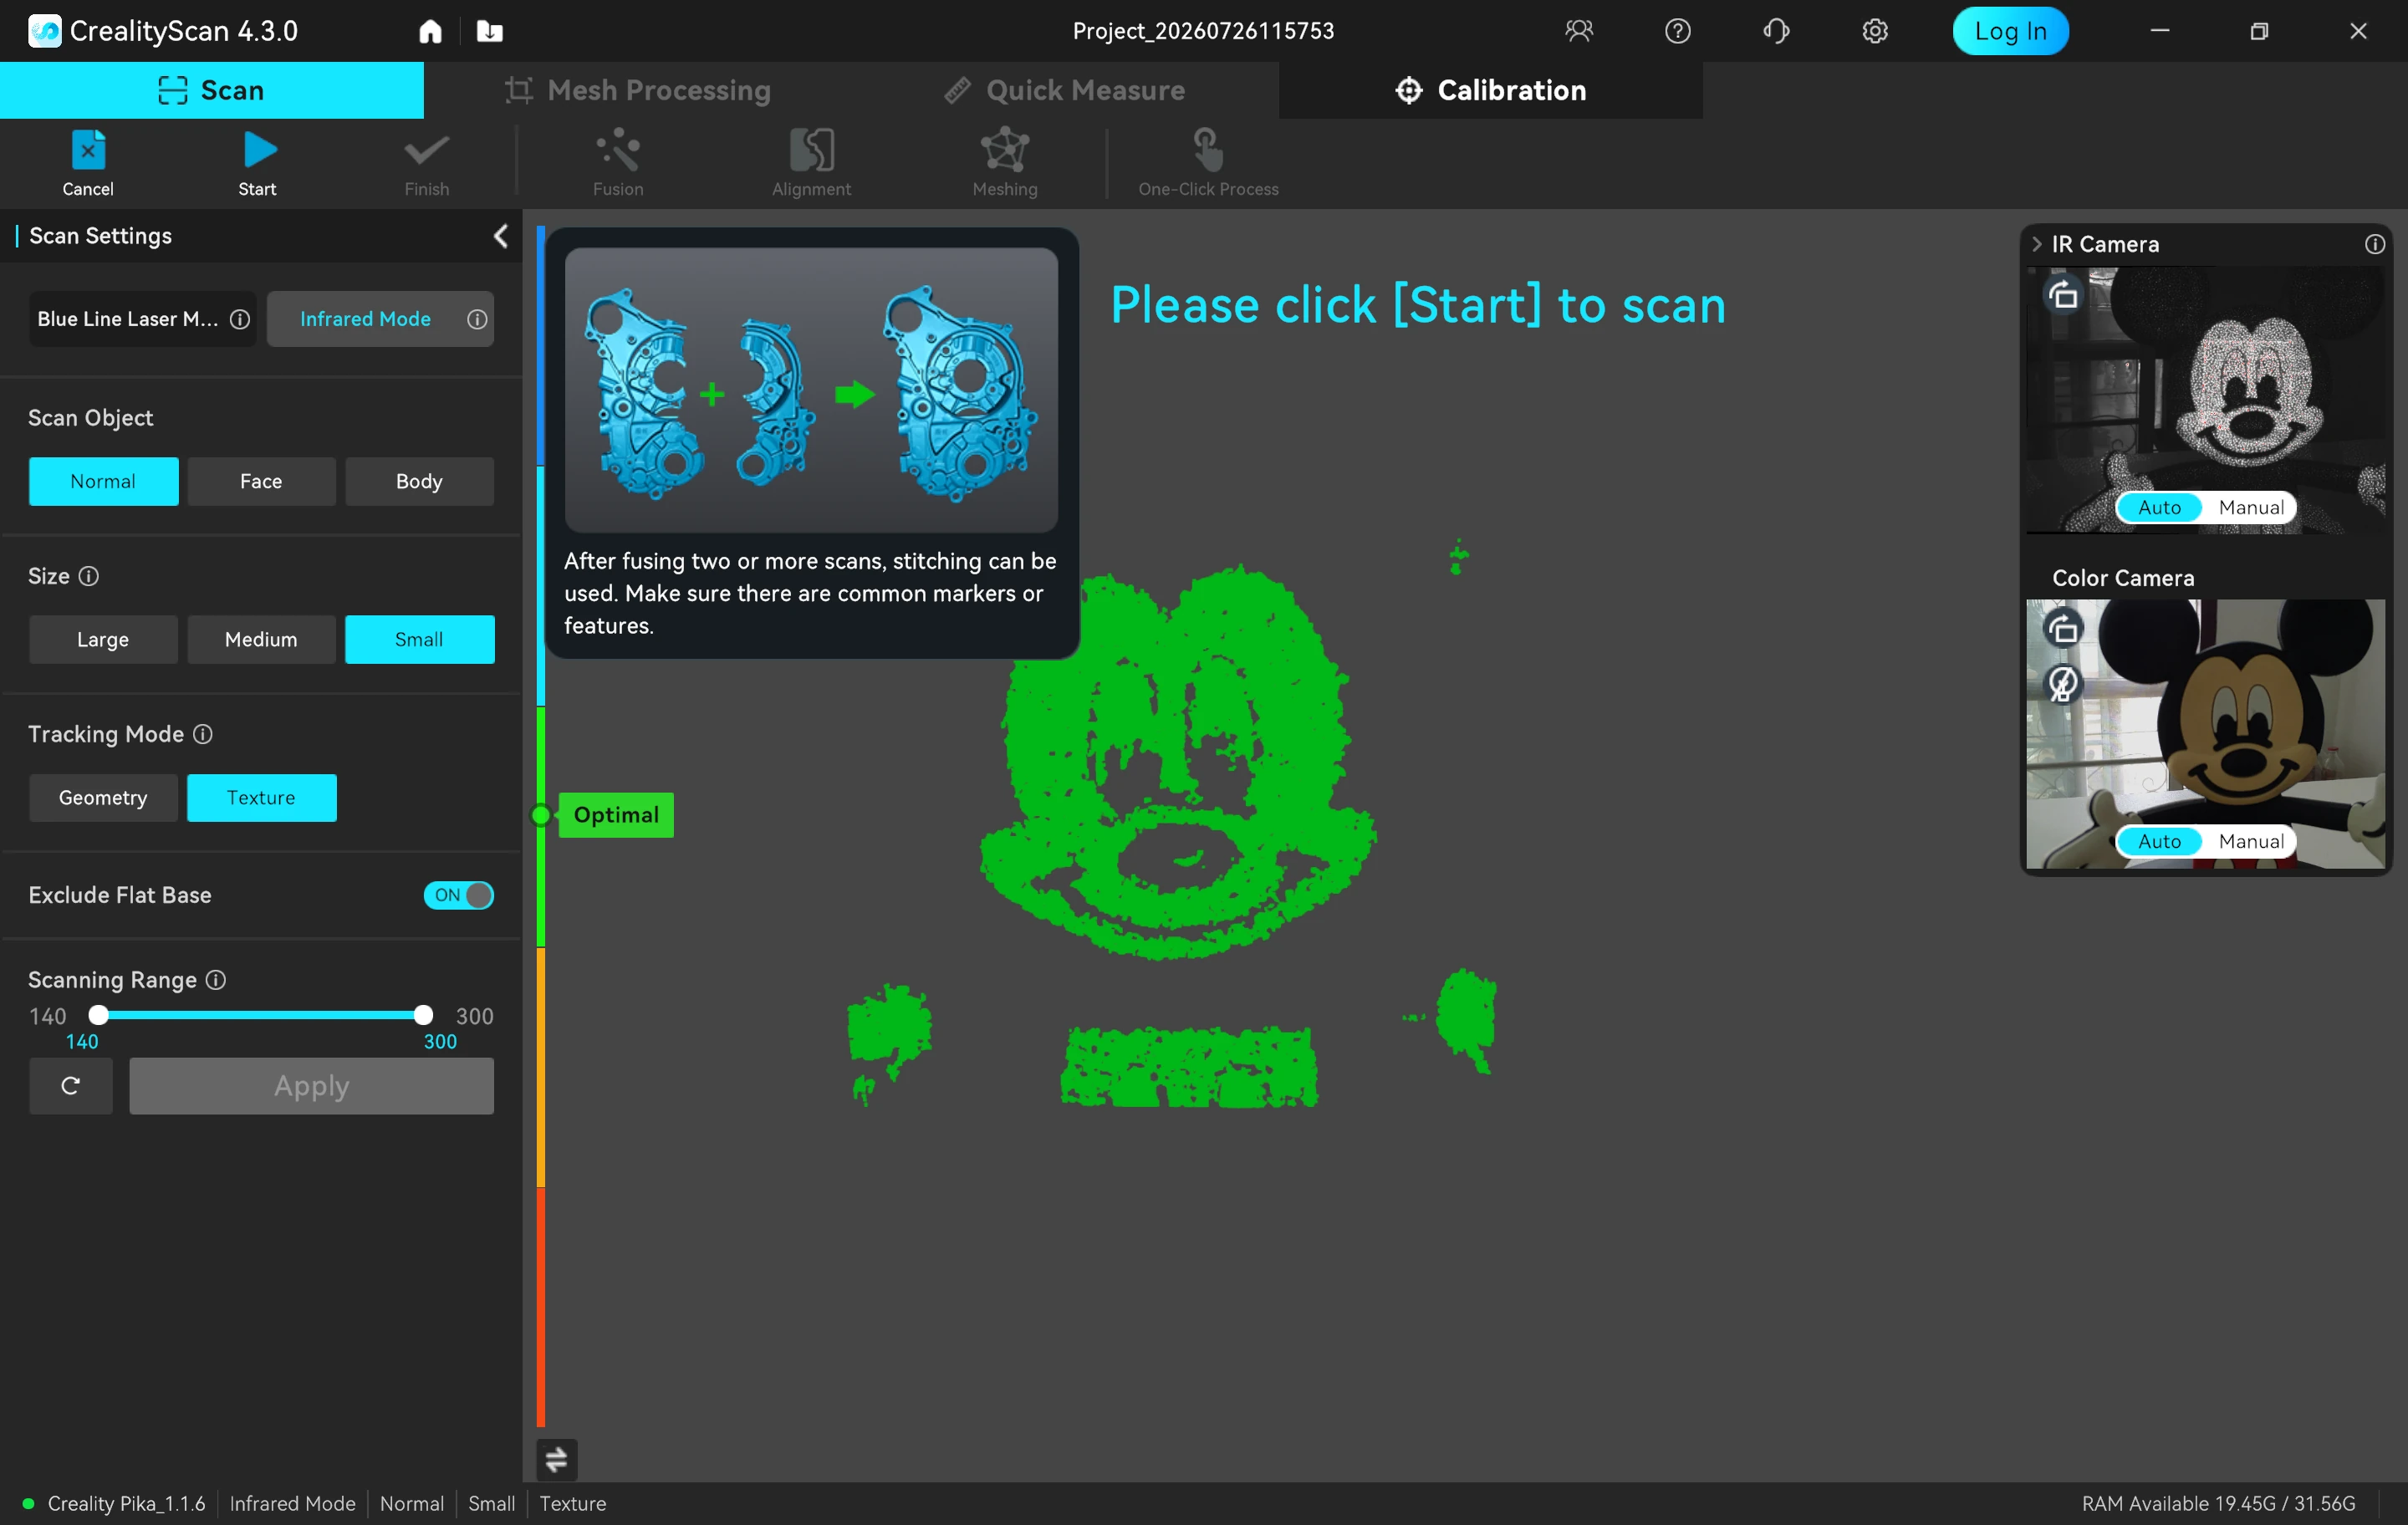Collapse the Scan Settings panel
2408x1525 pixels.
click(x=501, y=236)
